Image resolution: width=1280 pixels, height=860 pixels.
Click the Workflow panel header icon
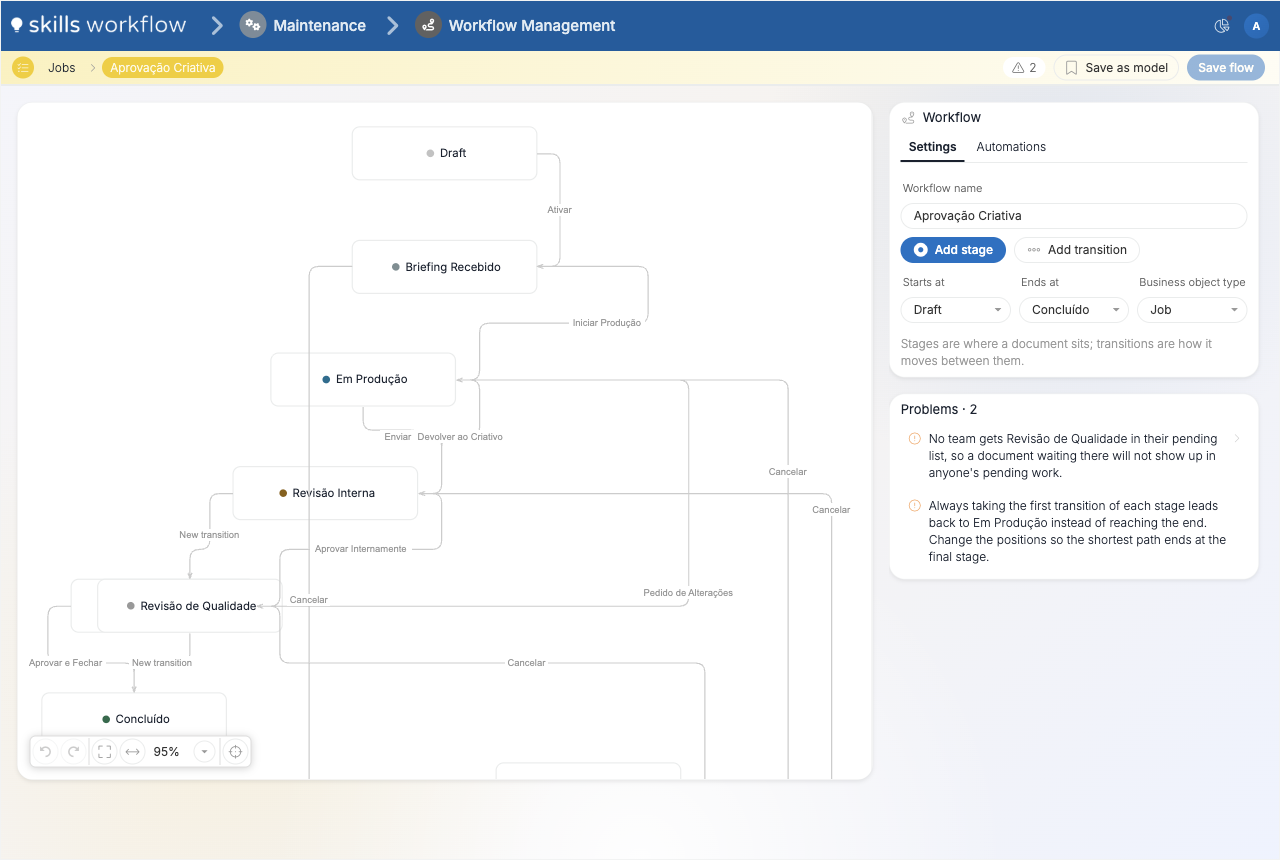click(908, 118)
